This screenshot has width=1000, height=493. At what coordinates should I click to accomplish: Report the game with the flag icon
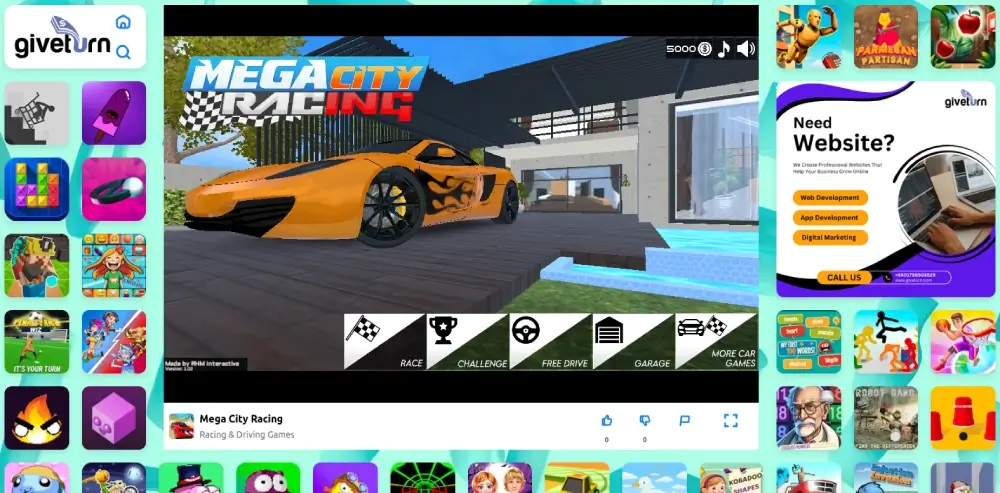point(684,420)
